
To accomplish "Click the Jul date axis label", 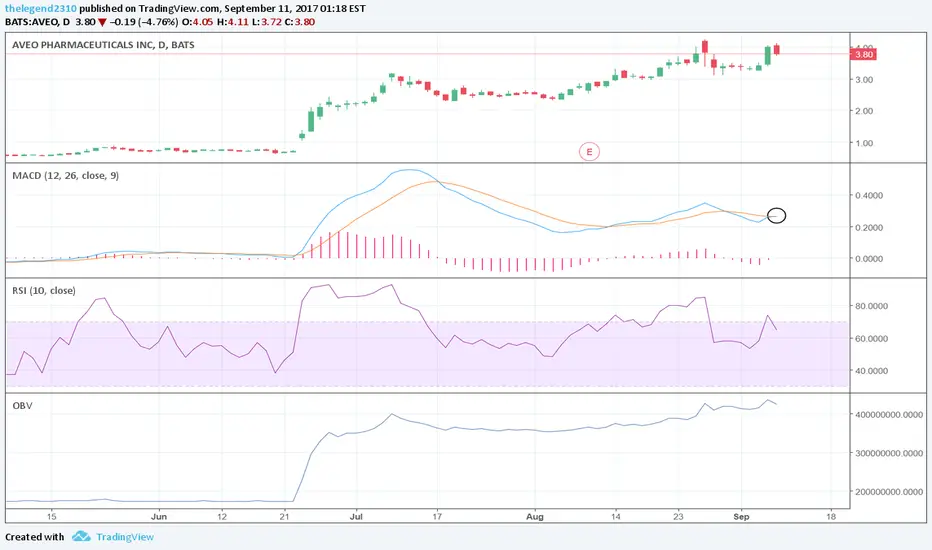I will 356,517.
